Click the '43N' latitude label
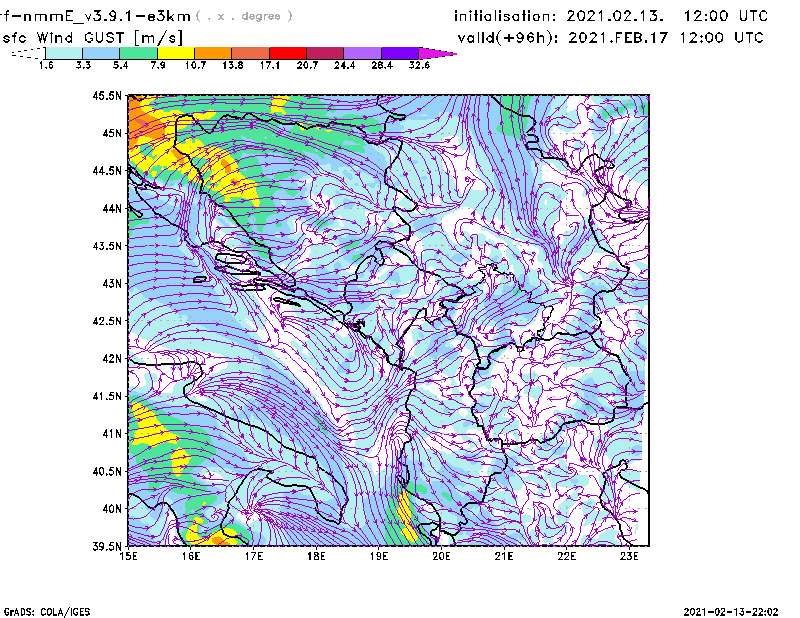The image size is (800, 618). (x=112, y=283)
